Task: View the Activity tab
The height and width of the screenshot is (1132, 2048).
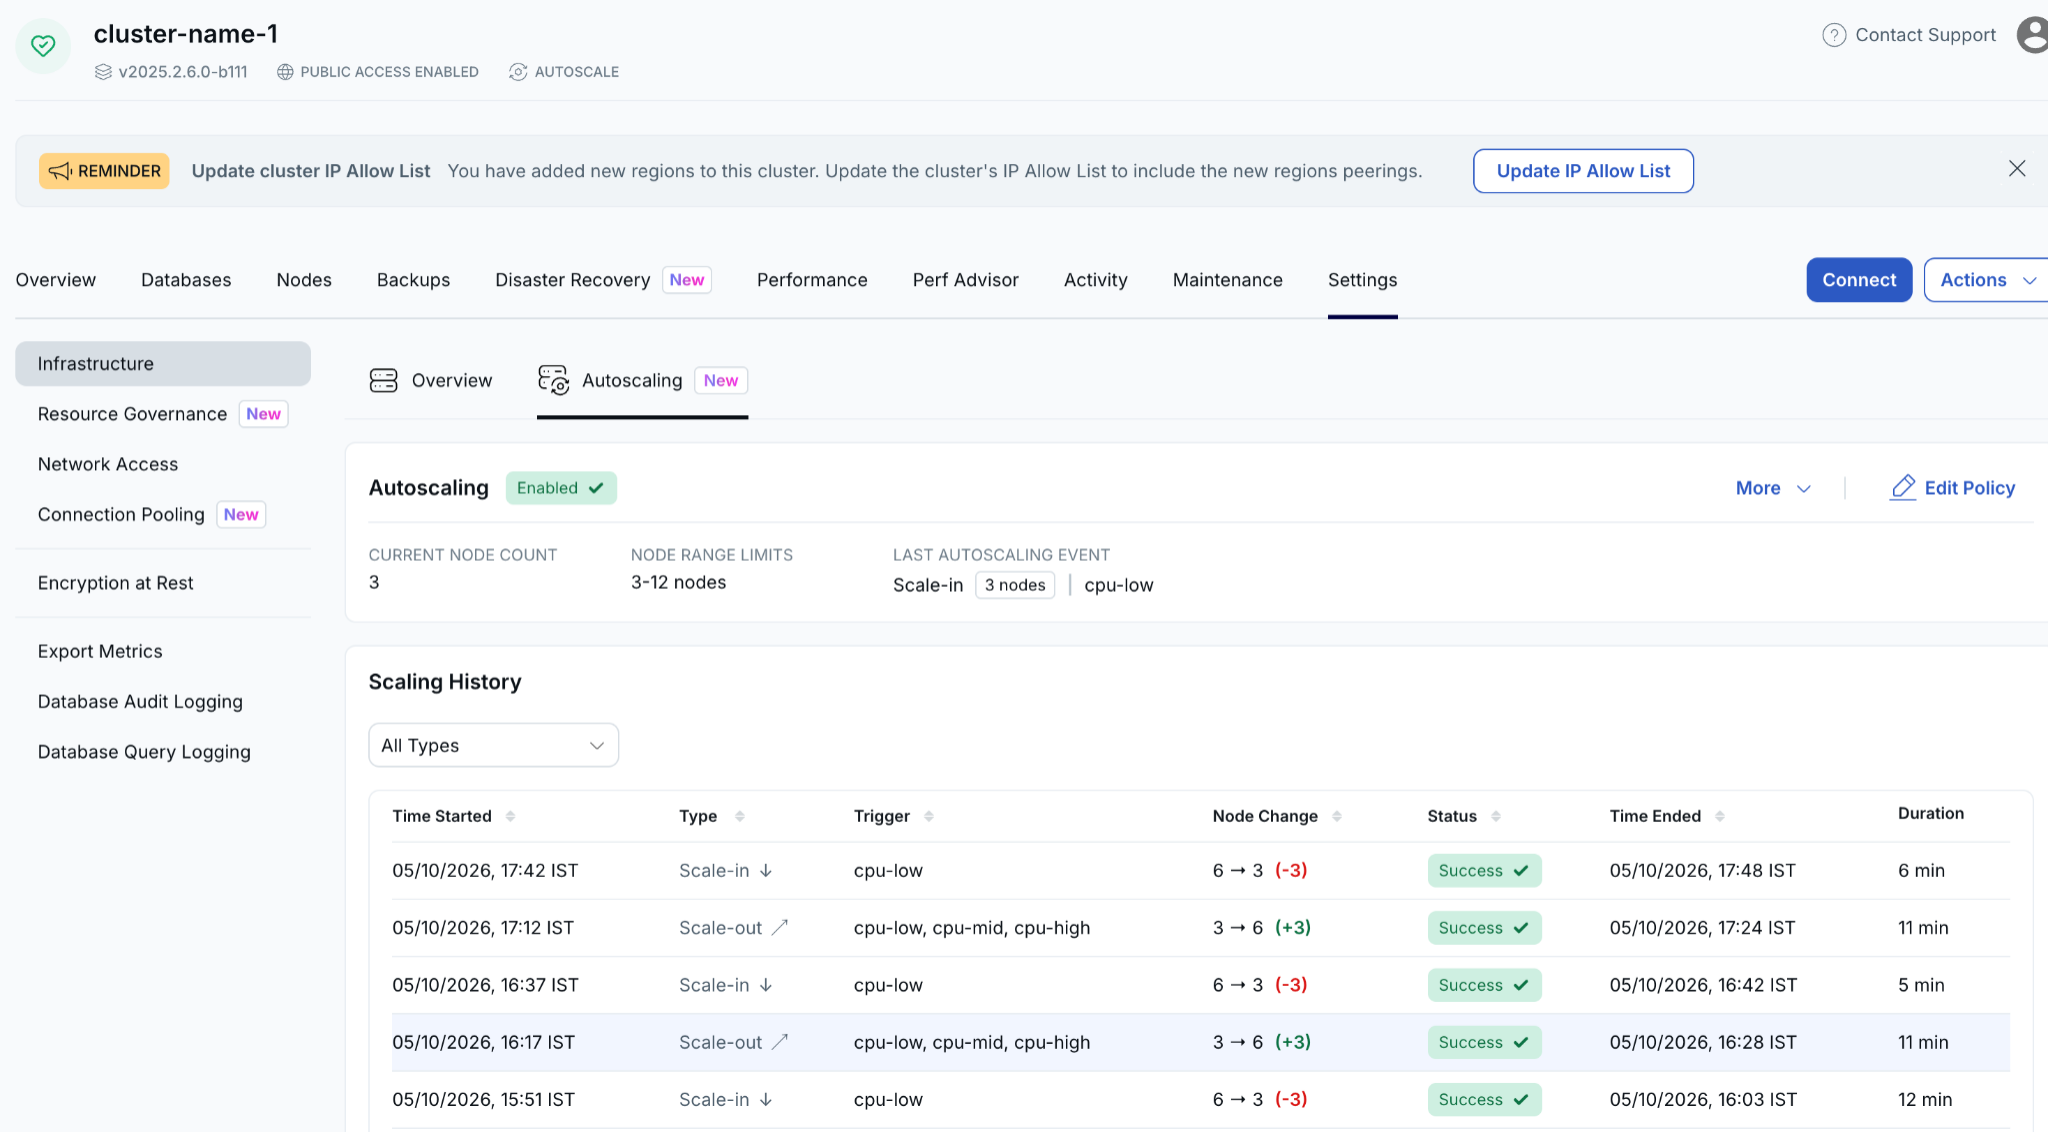Action: 1096,280
